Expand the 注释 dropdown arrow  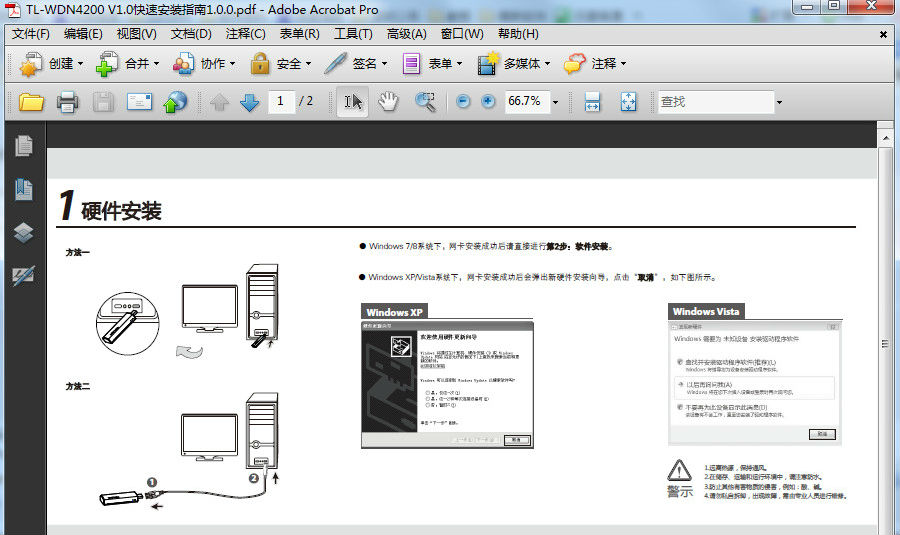pos(623,64)
